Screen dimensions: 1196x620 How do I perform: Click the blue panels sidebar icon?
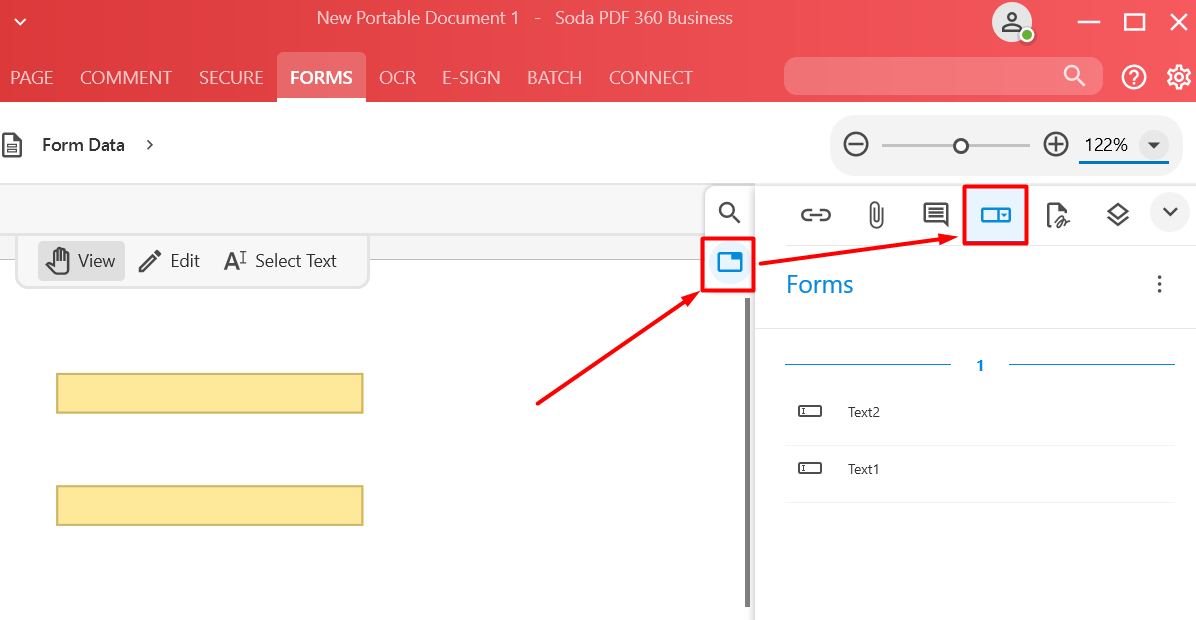pyautogui.click(x=728, y=264)
